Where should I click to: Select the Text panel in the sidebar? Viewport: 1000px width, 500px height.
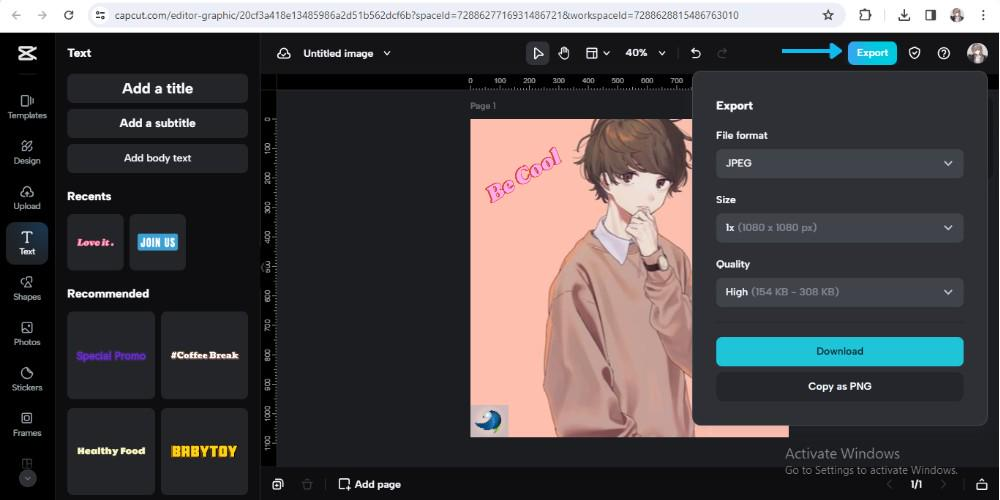(27, 243)
